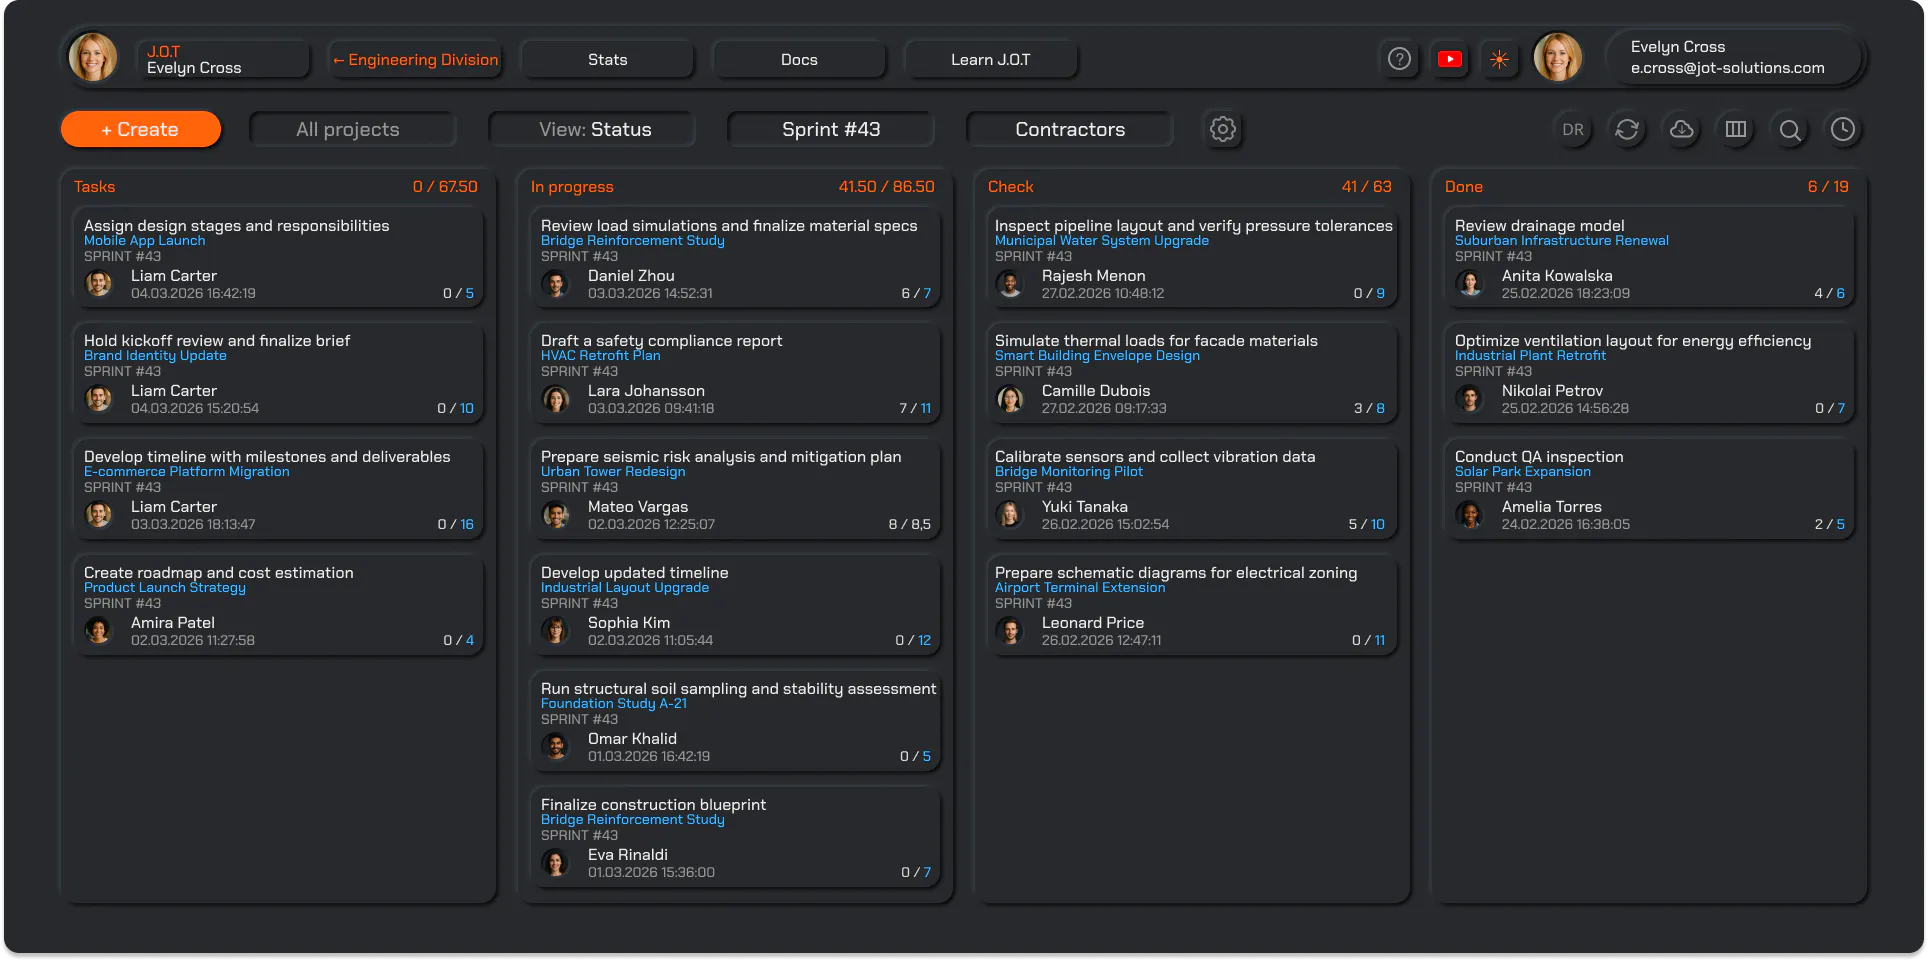1928x961 pixels.
Task: Open the Bridge Monitoring Pilot link
Action: click(1068, 472)
